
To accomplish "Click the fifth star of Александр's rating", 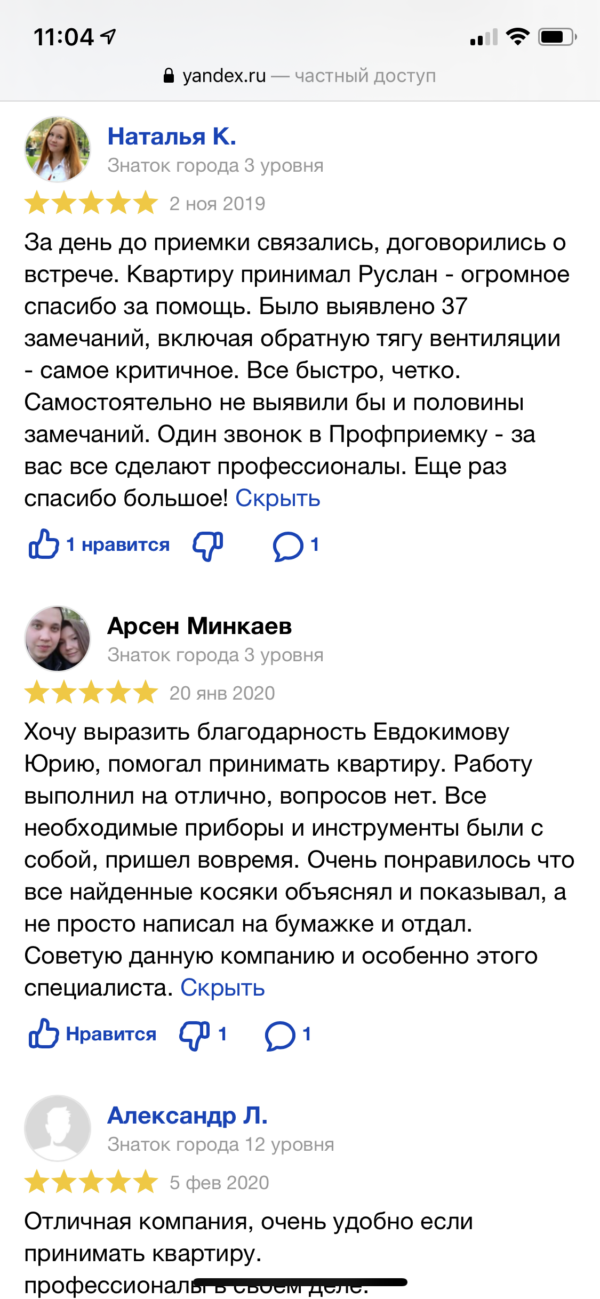I will pos(146,1182).
